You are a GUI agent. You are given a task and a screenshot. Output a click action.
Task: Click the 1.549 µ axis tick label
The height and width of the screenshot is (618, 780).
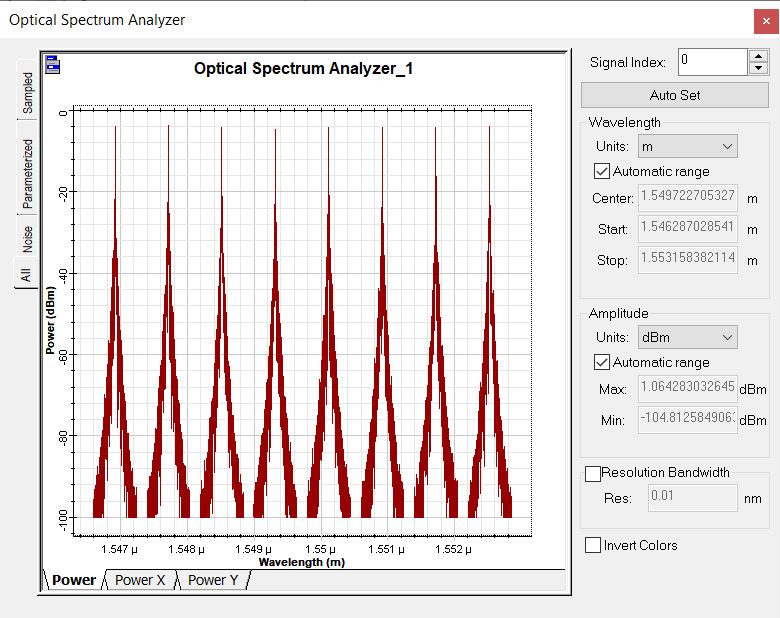coord(253,549)
